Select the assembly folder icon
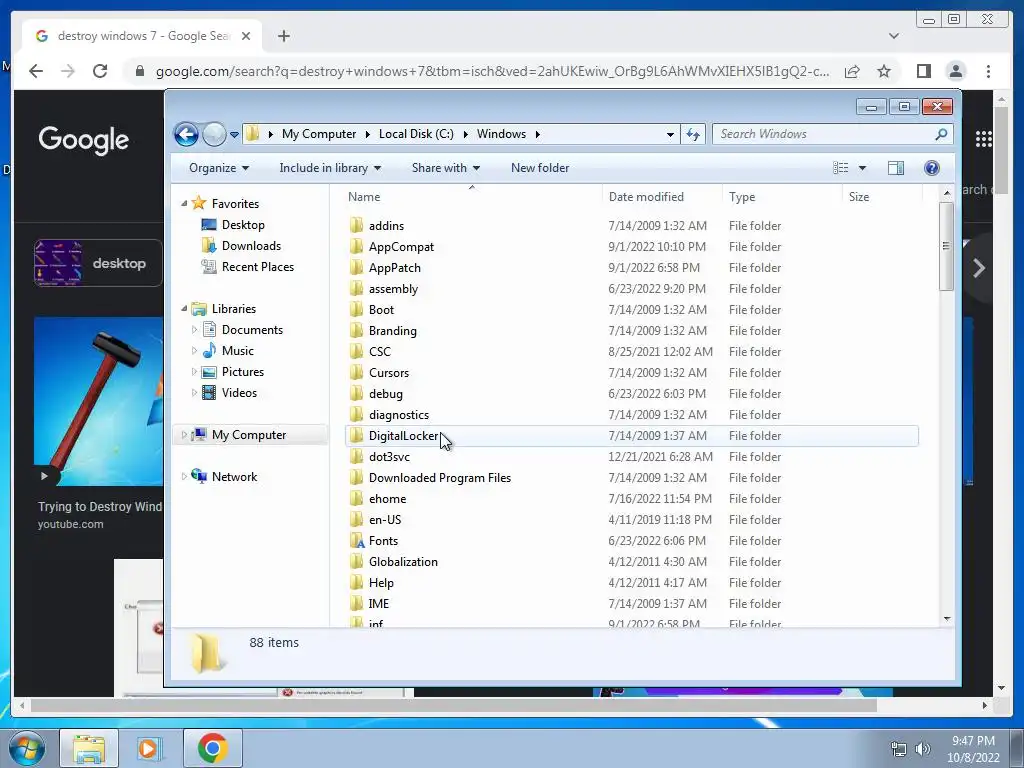 click(356, 288)
